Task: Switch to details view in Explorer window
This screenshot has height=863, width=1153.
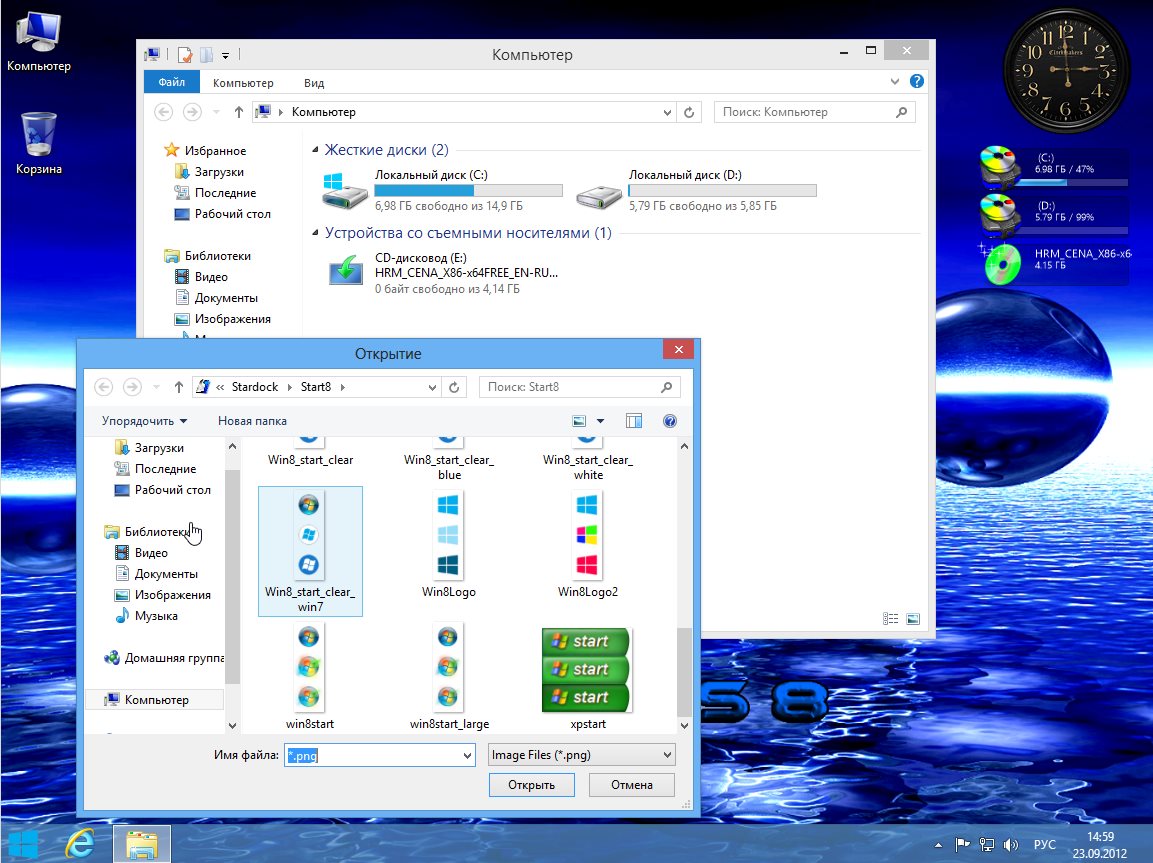Action: 892,619
